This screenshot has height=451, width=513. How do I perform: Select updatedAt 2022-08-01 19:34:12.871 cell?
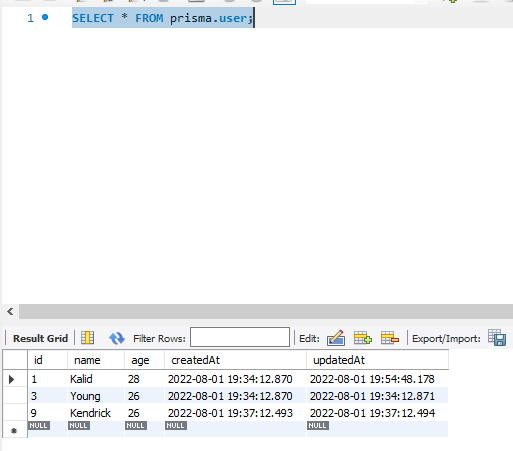377,396
